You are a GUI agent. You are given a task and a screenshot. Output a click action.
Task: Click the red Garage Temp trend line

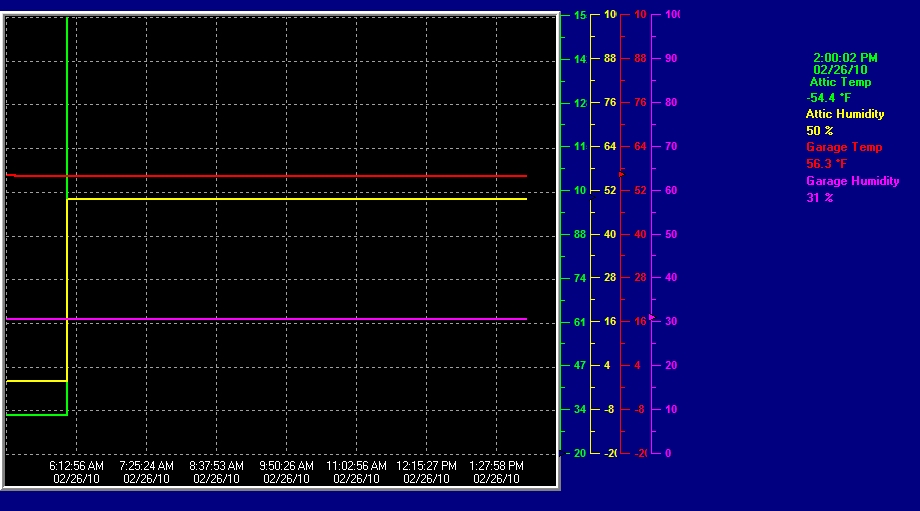click(x=300, y=176)
